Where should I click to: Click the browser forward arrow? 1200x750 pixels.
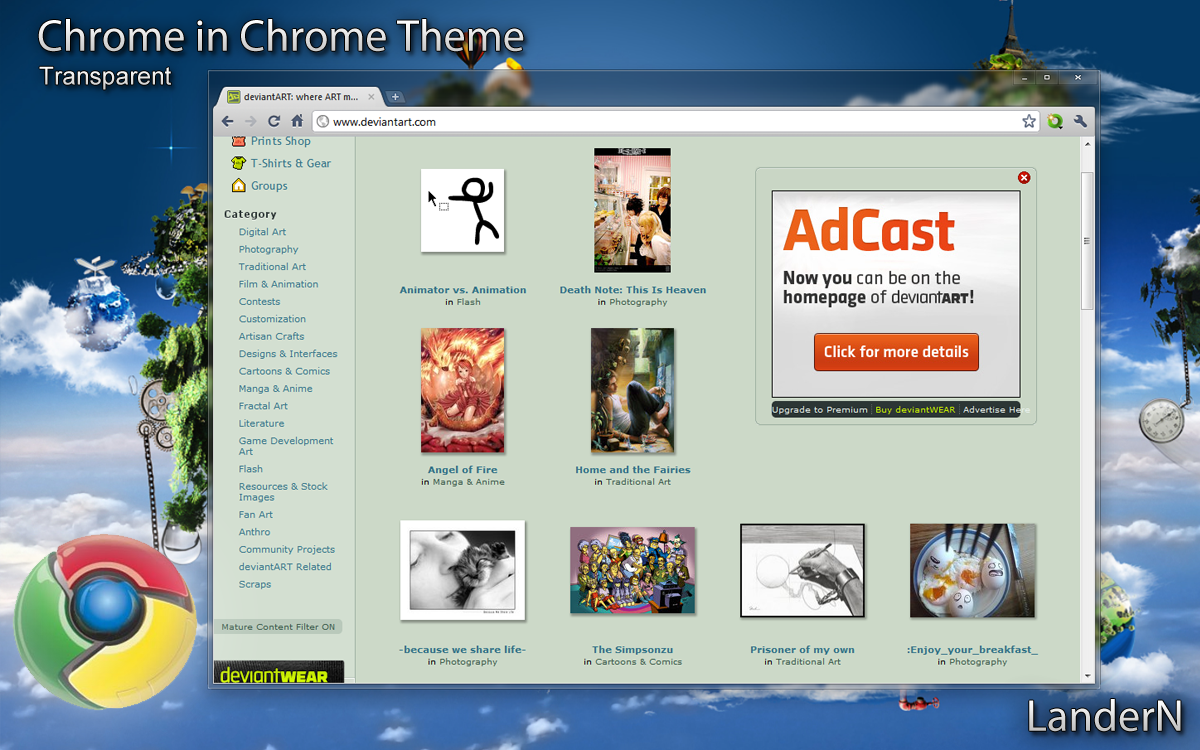click(250, 121)
